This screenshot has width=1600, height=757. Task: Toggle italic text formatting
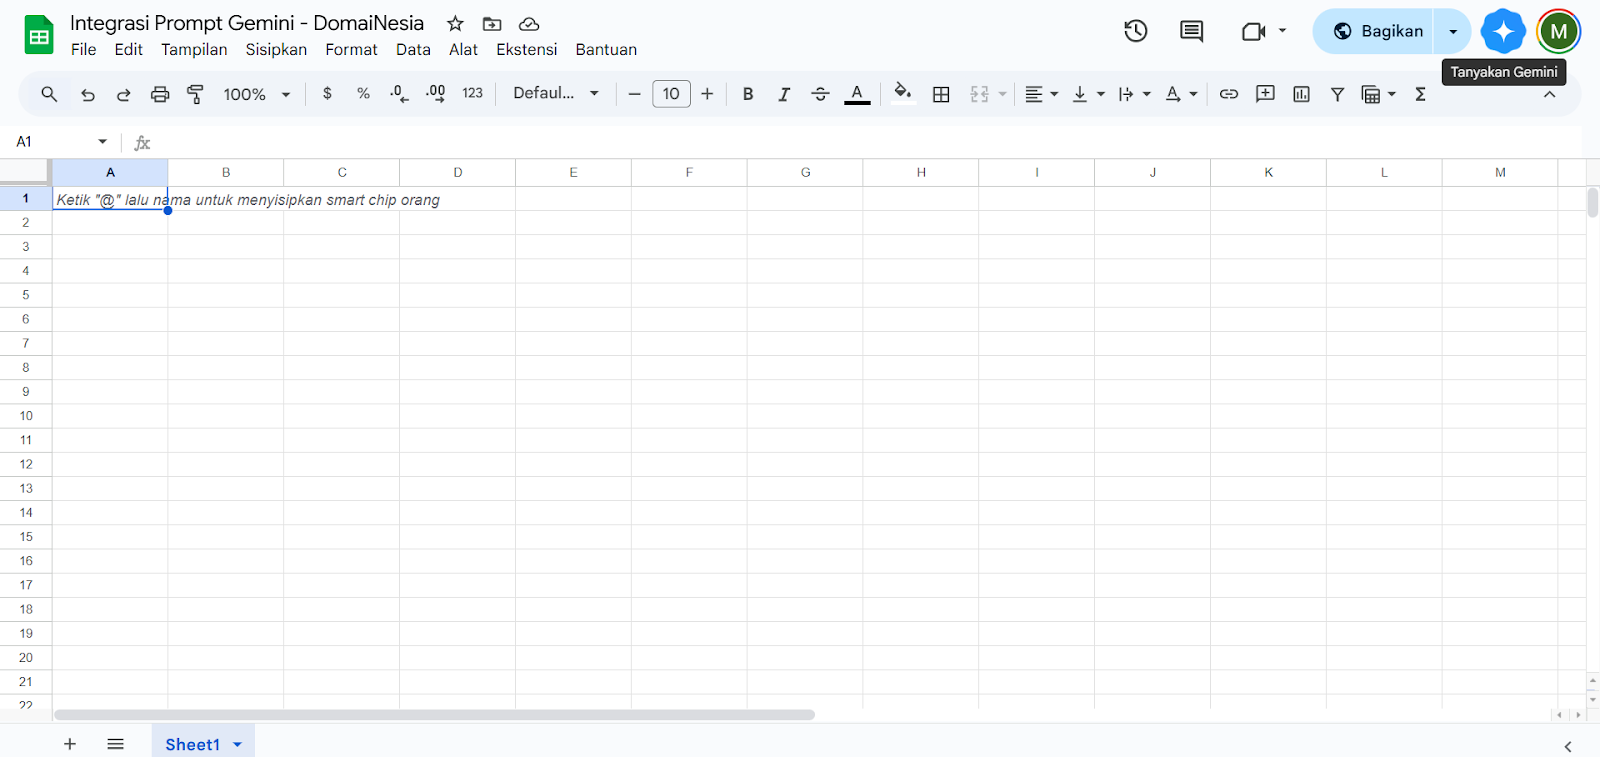coord(784,94)
